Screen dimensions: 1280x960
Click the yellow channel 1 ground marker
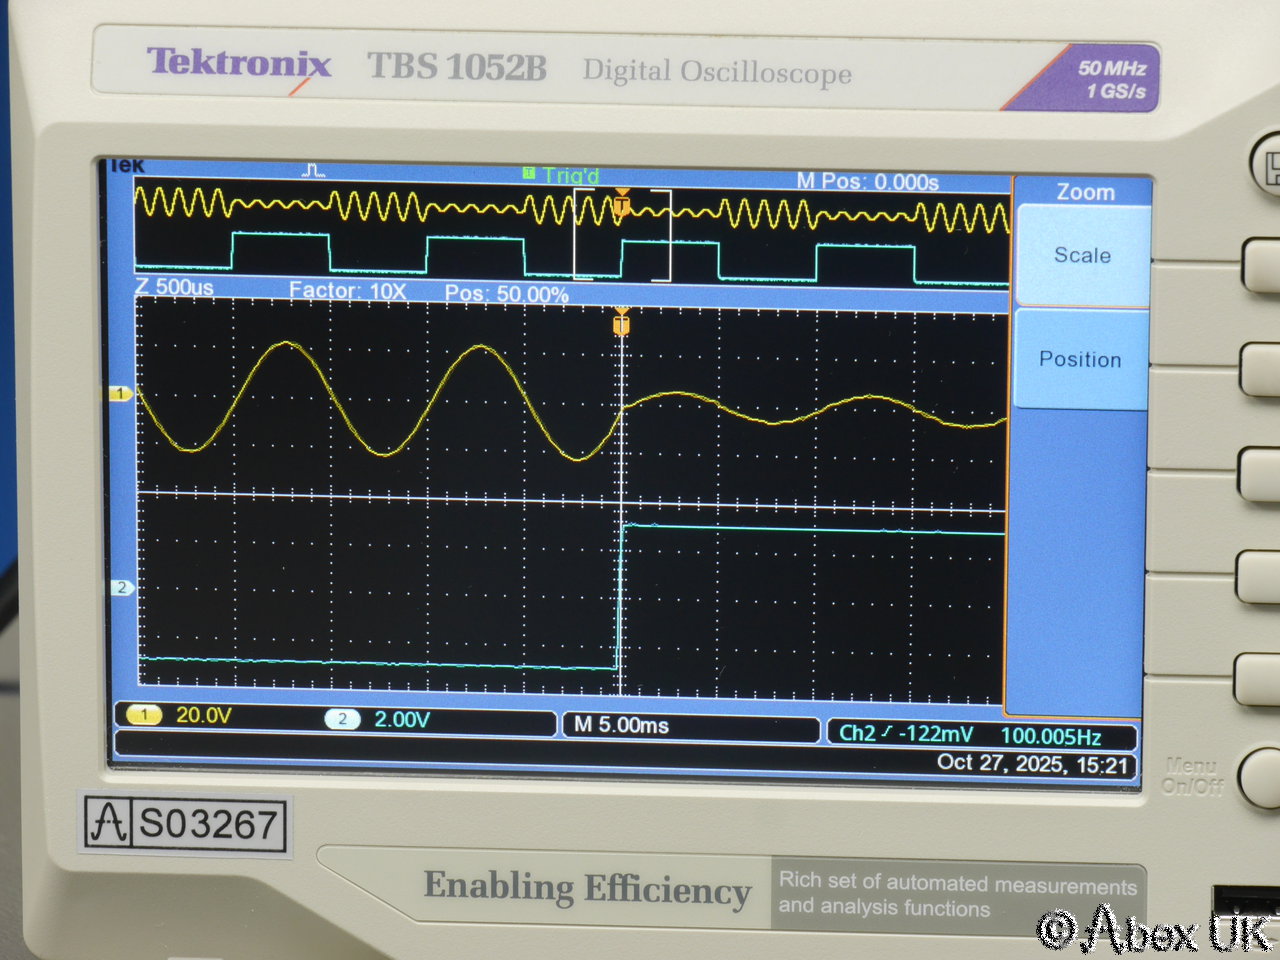[x=120, y=394]
